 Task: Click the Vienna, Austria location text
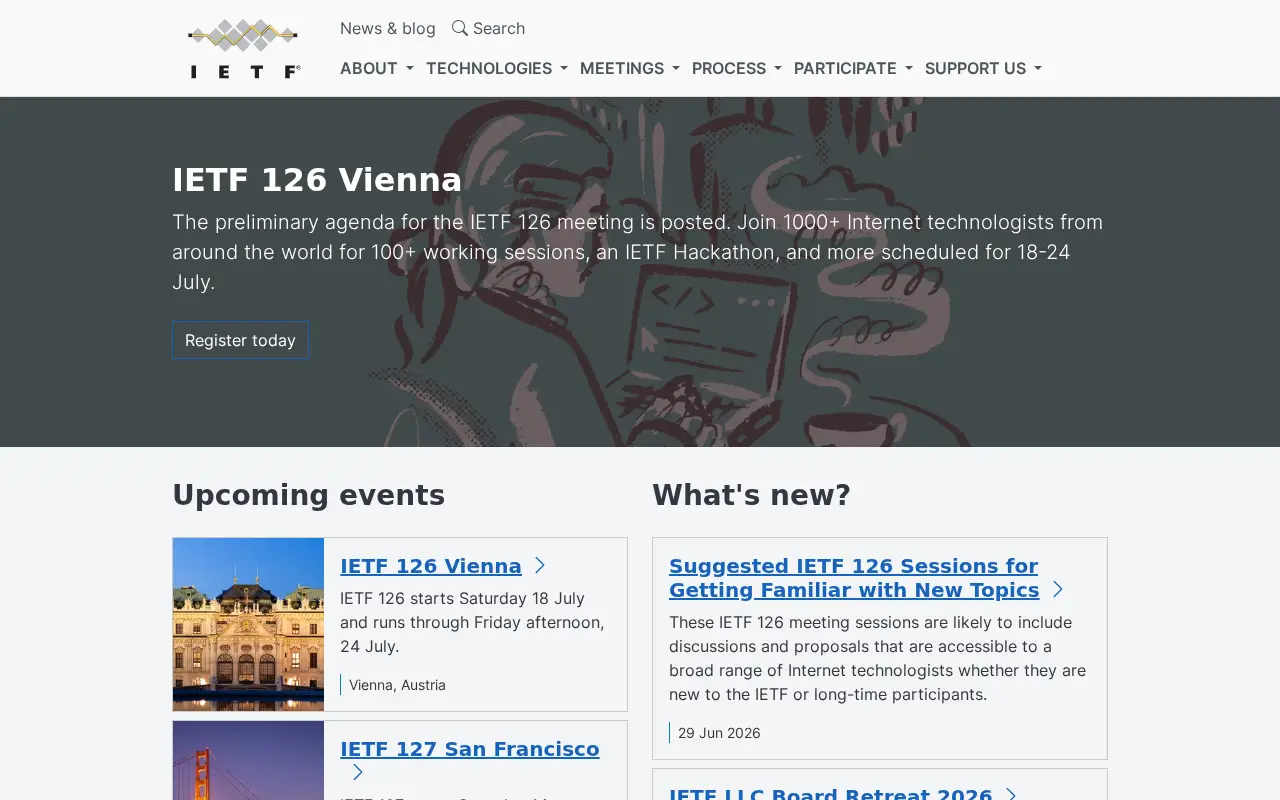pyautogui.click(x=397, y=685)
